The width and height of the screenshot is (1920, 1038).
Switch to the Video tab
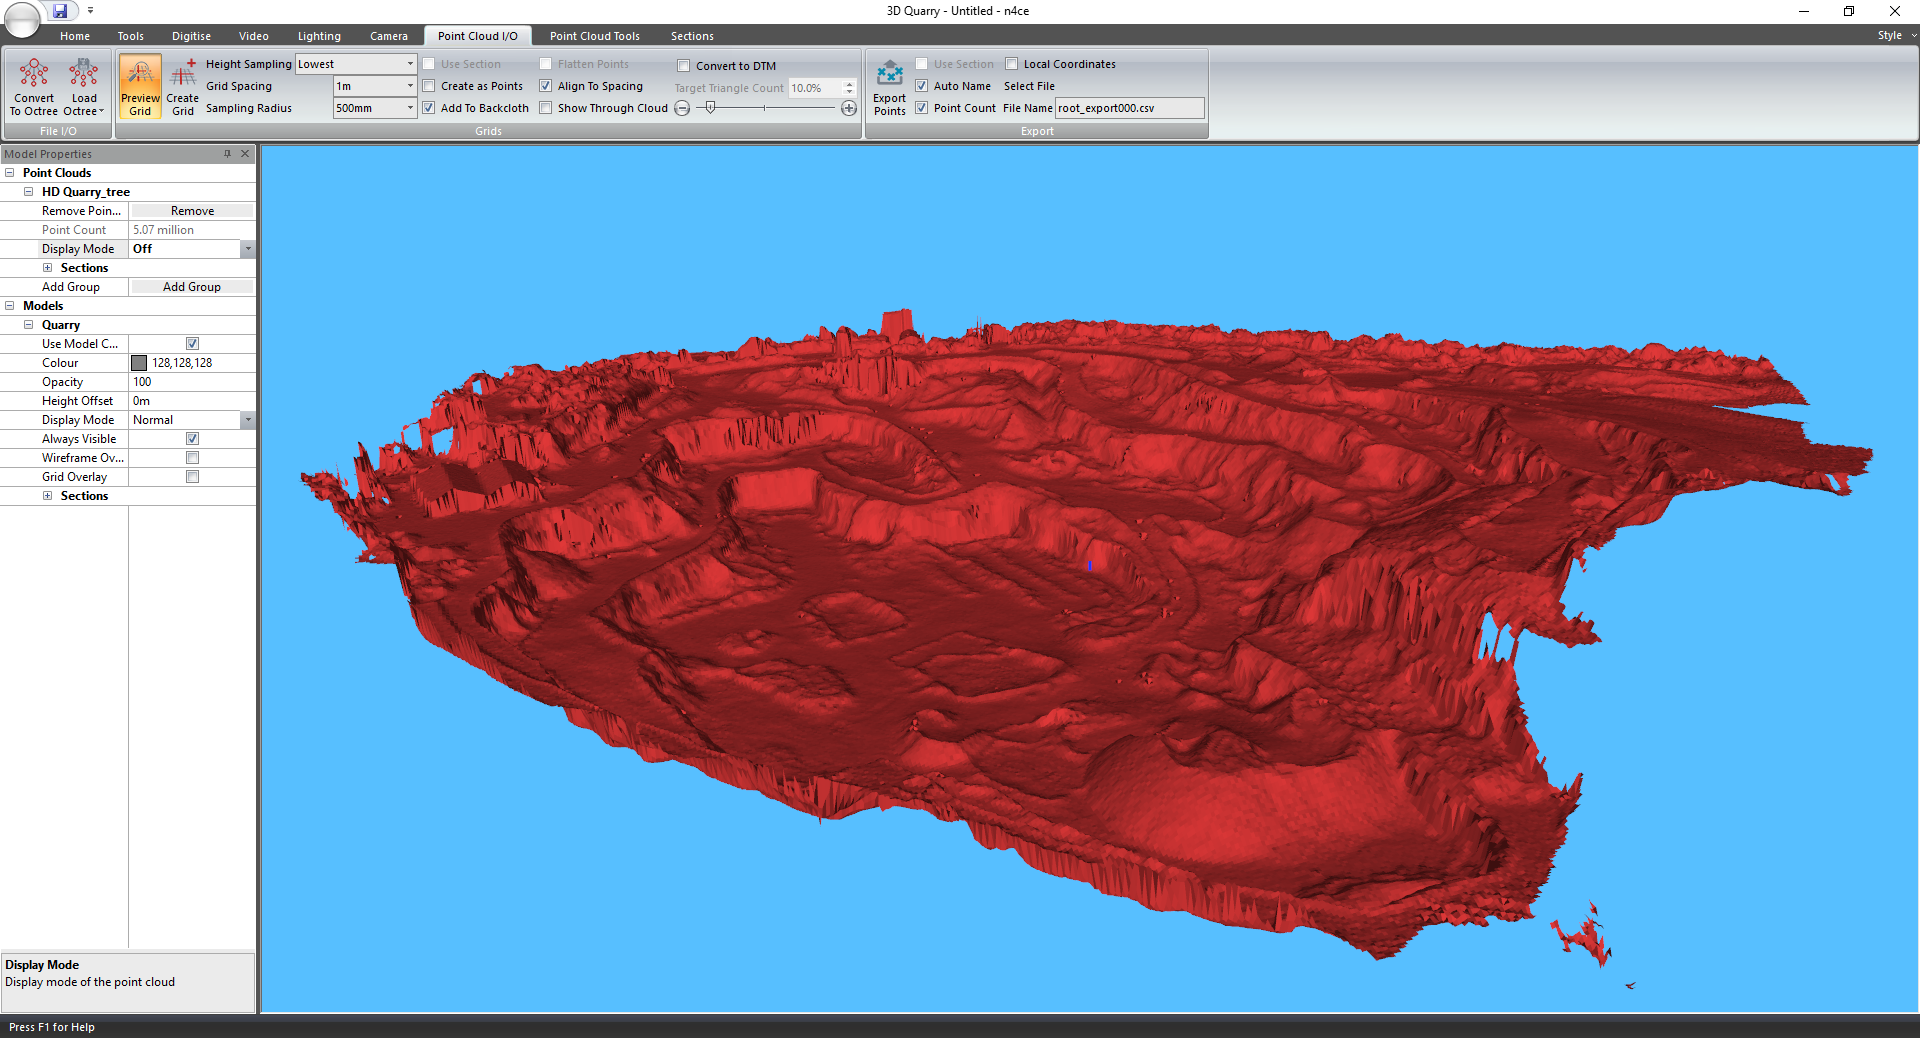pos(254,36)
